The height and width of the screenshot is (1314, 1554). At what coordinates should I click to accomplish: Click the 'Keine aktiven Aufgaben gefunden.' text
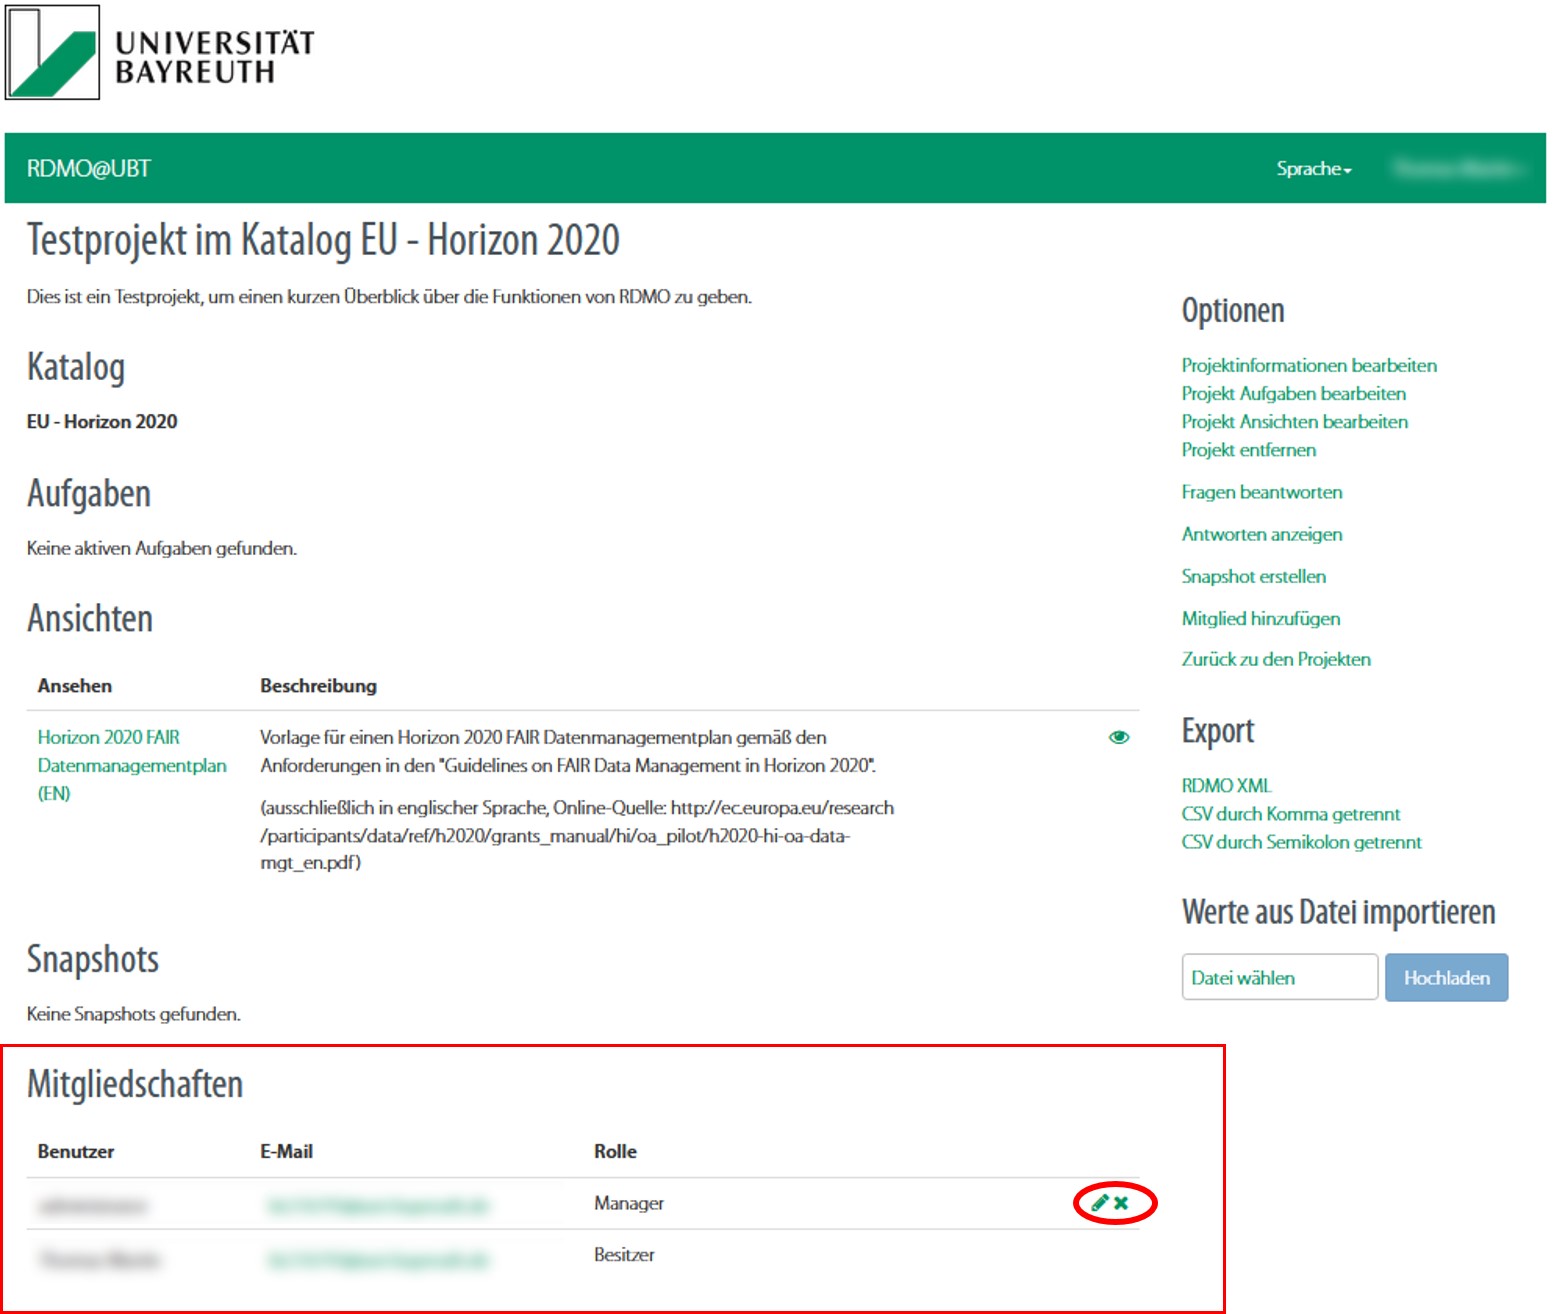coord(161,548)
